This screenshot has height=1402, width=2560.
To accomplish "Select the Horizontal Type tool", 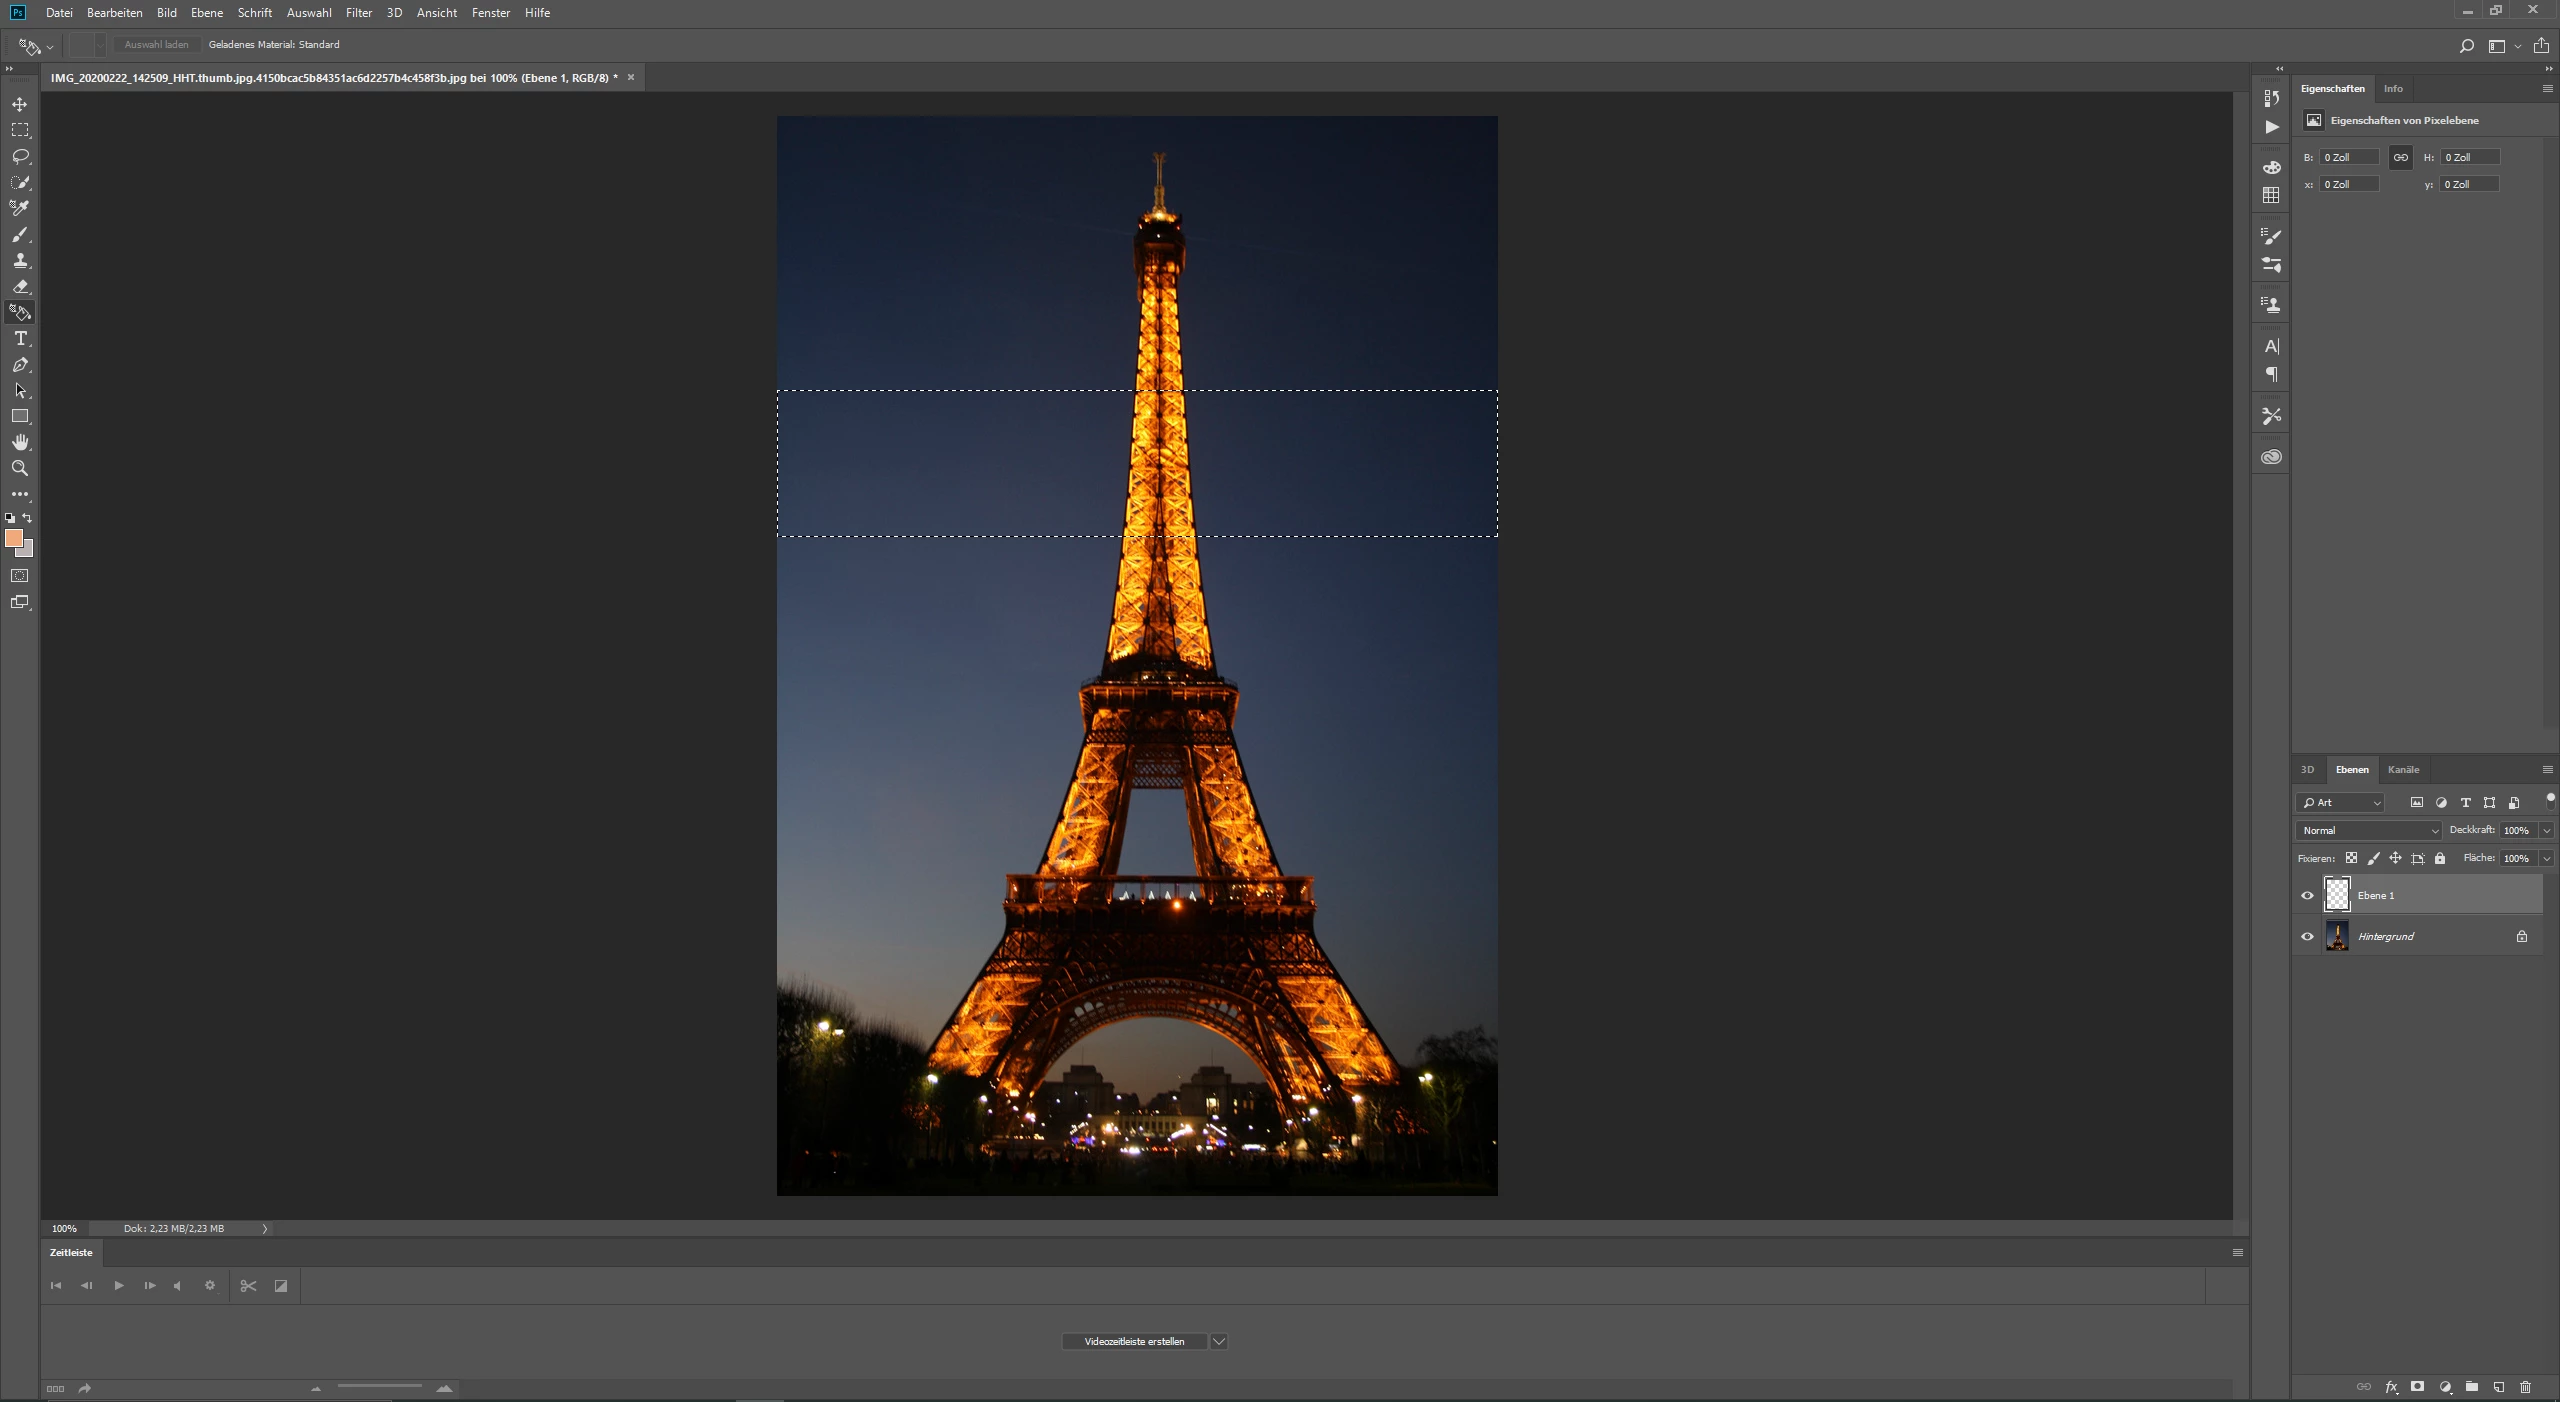I will point(20,339).
